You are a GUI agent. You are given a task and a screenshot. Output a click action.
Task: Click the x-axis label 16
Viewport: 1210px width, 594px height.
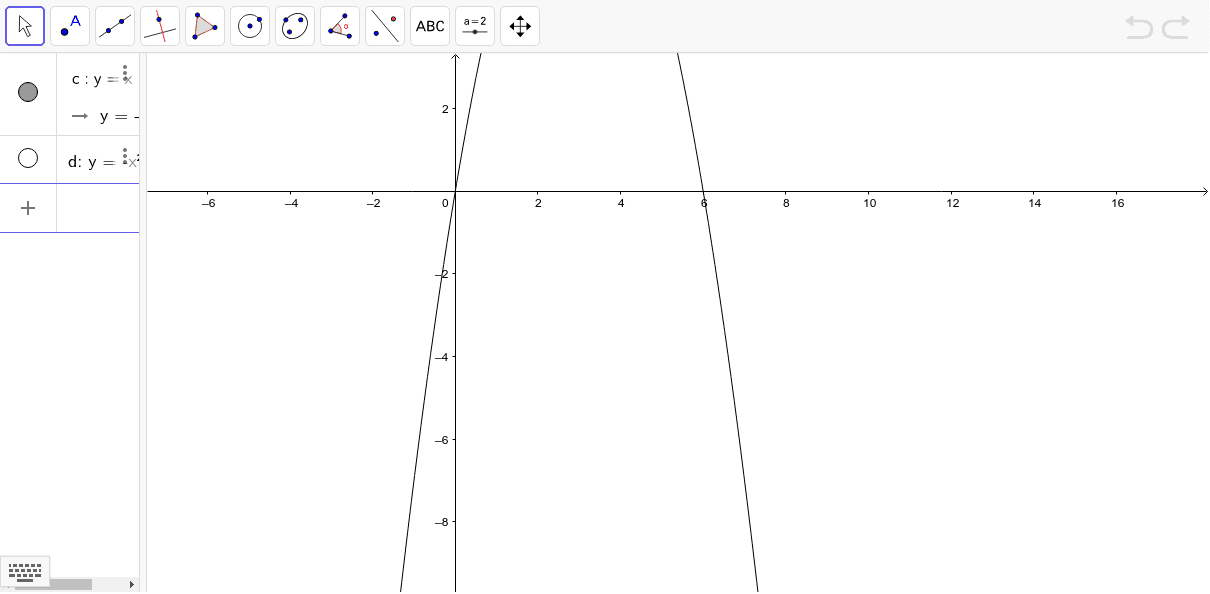1118,203
